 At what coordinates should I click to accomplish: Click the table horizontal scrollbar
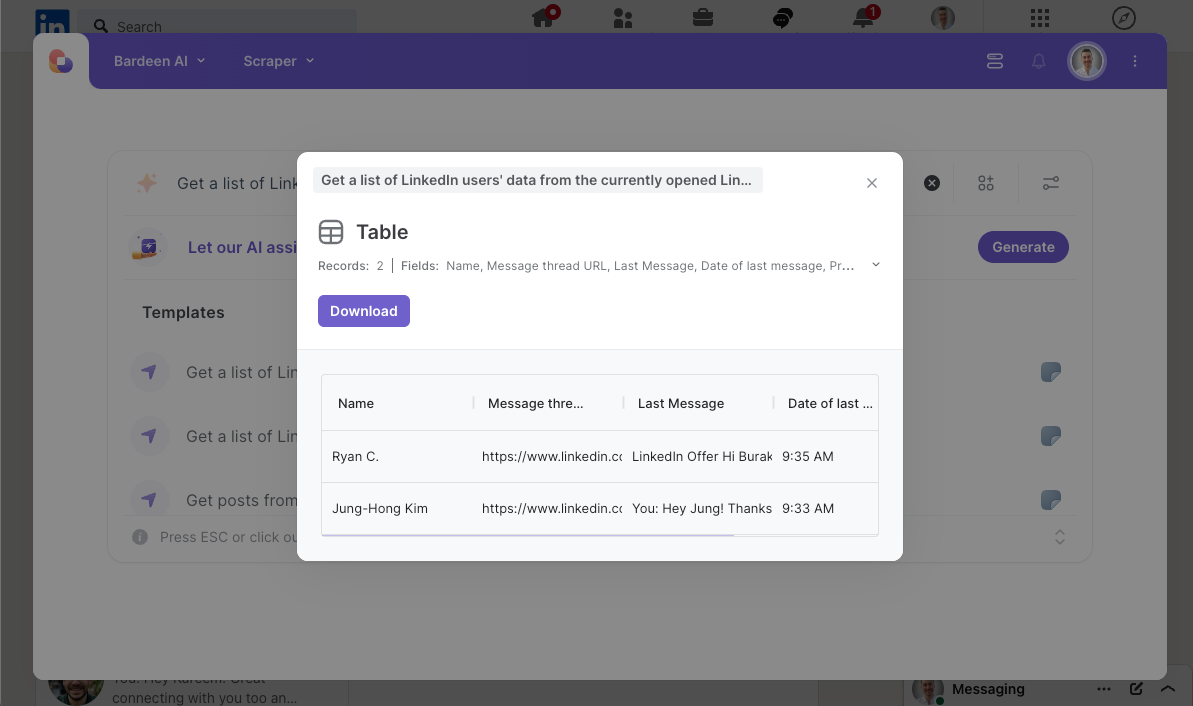pos(528,535)
